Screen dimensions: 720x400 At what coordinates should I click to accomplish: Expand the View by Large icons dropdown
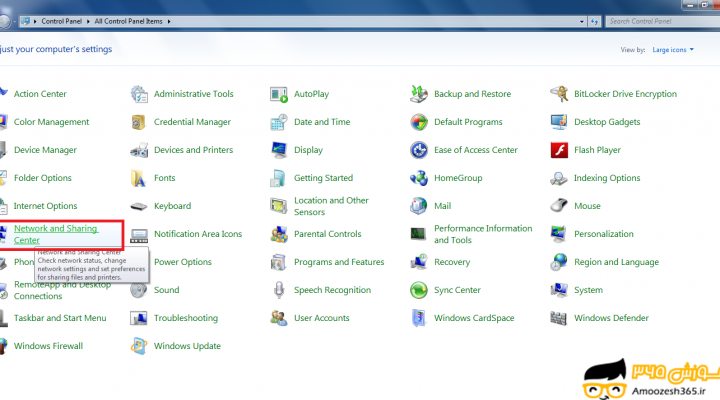pyautogui.click(x=673, y=50)
